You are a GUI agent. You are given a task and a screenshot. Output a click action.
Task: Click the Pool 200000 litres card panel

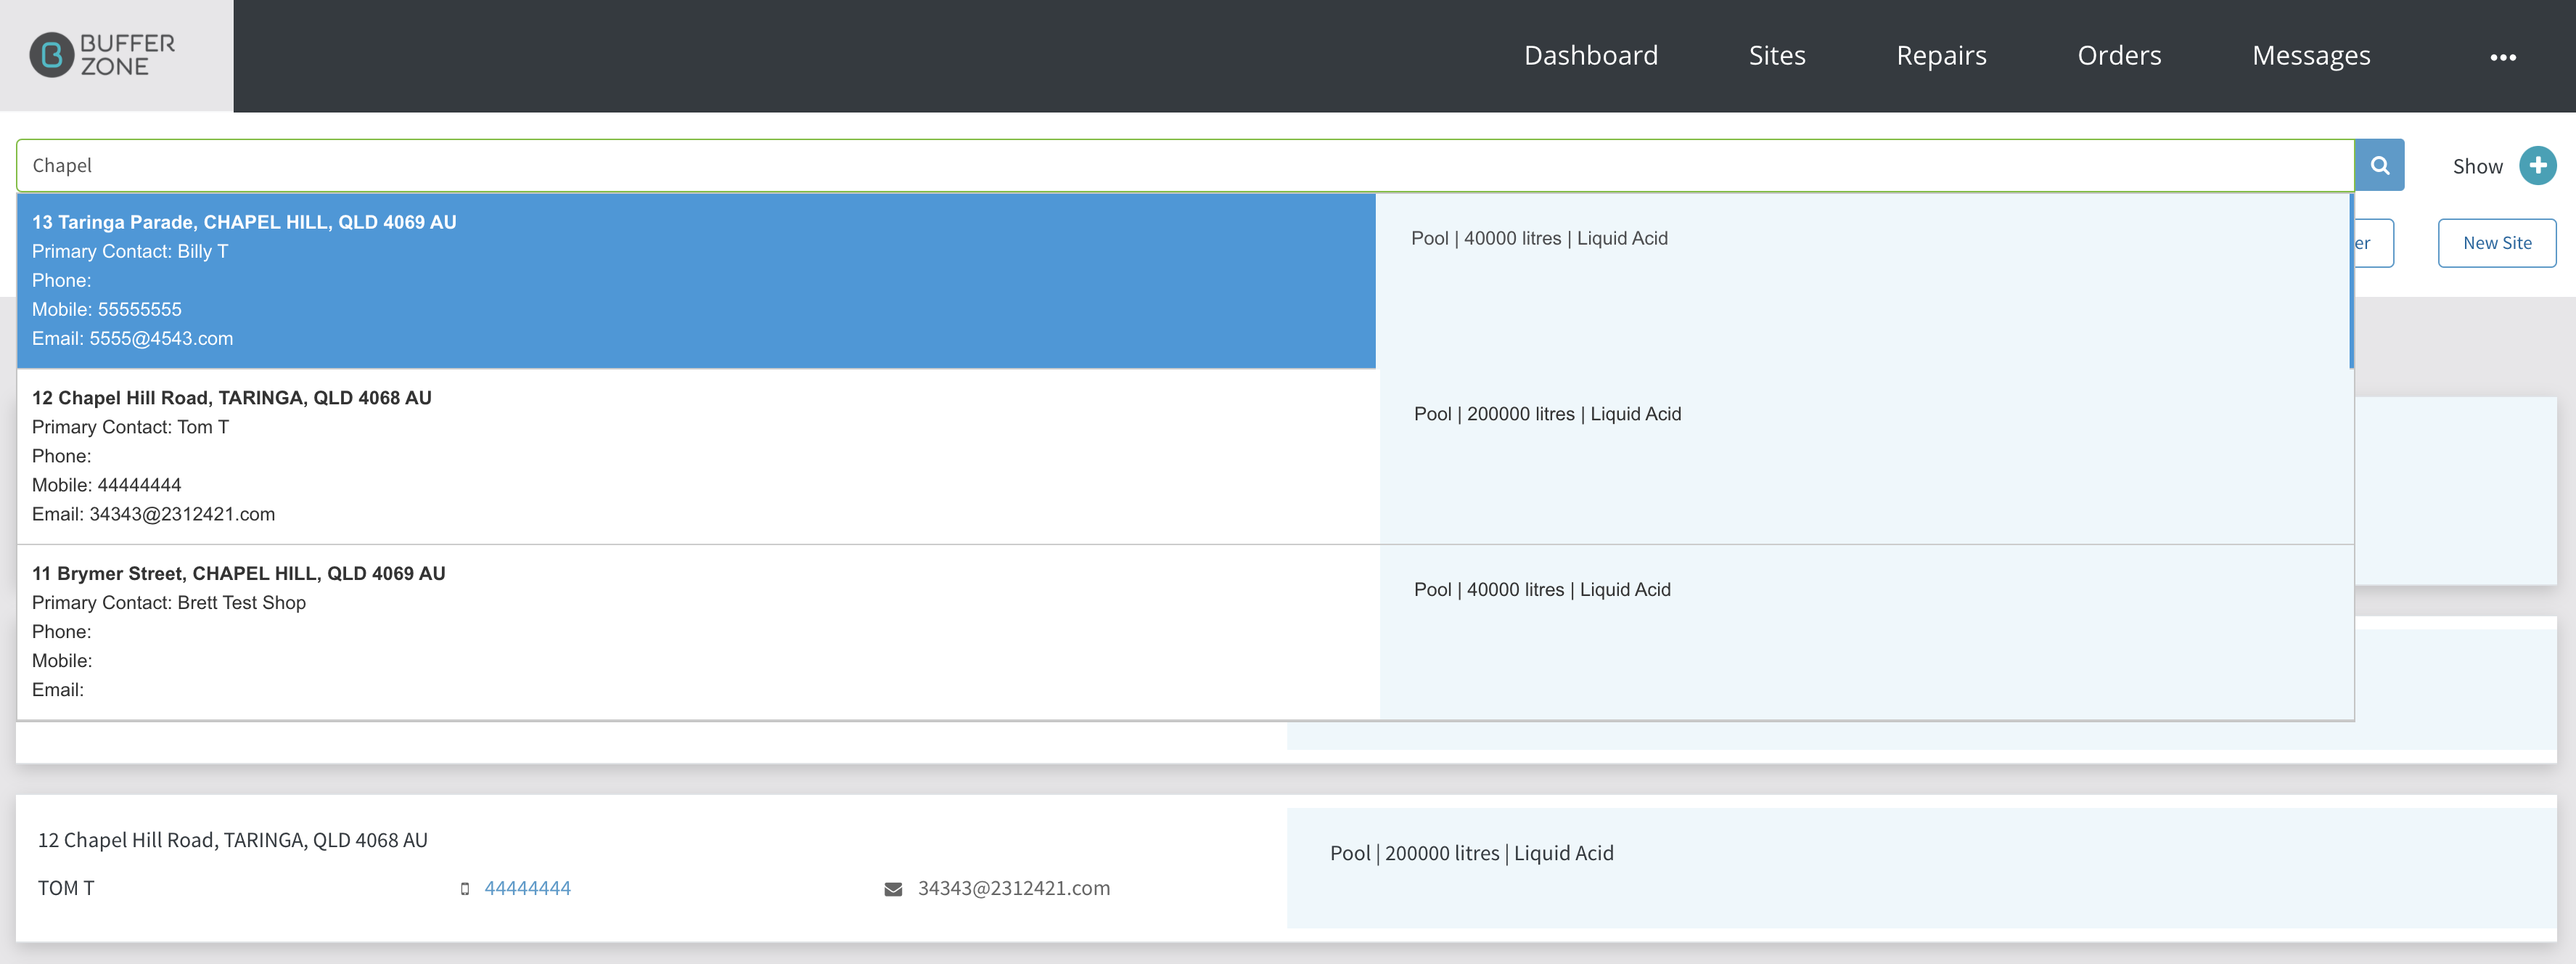coord(1921,868)
